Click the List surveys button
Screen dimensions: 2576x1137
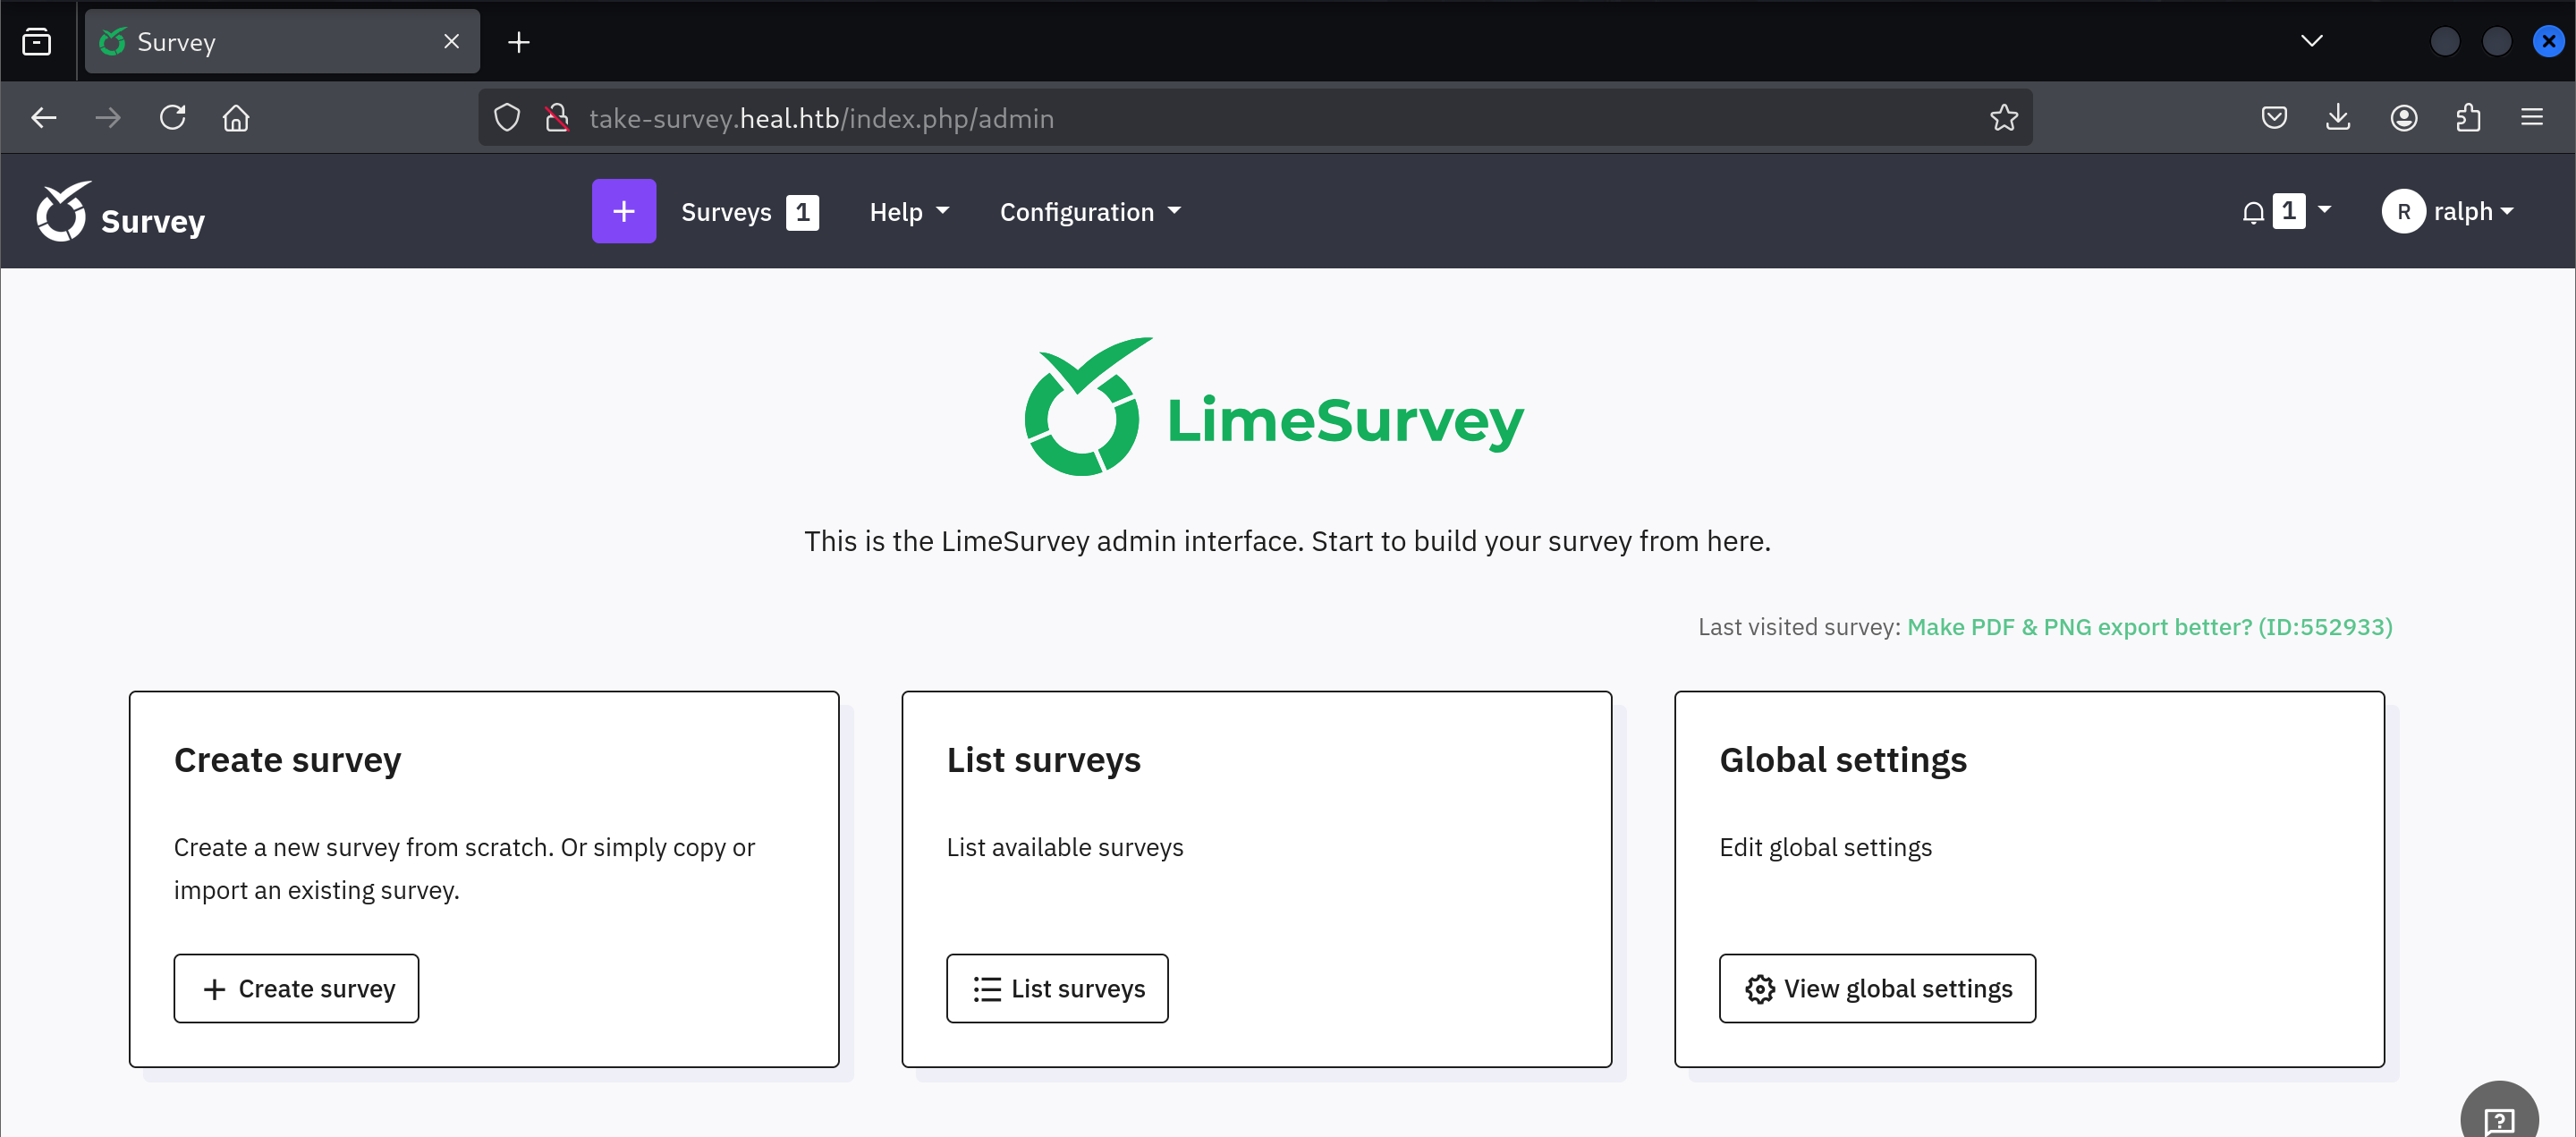click(x=1057, y=988)
